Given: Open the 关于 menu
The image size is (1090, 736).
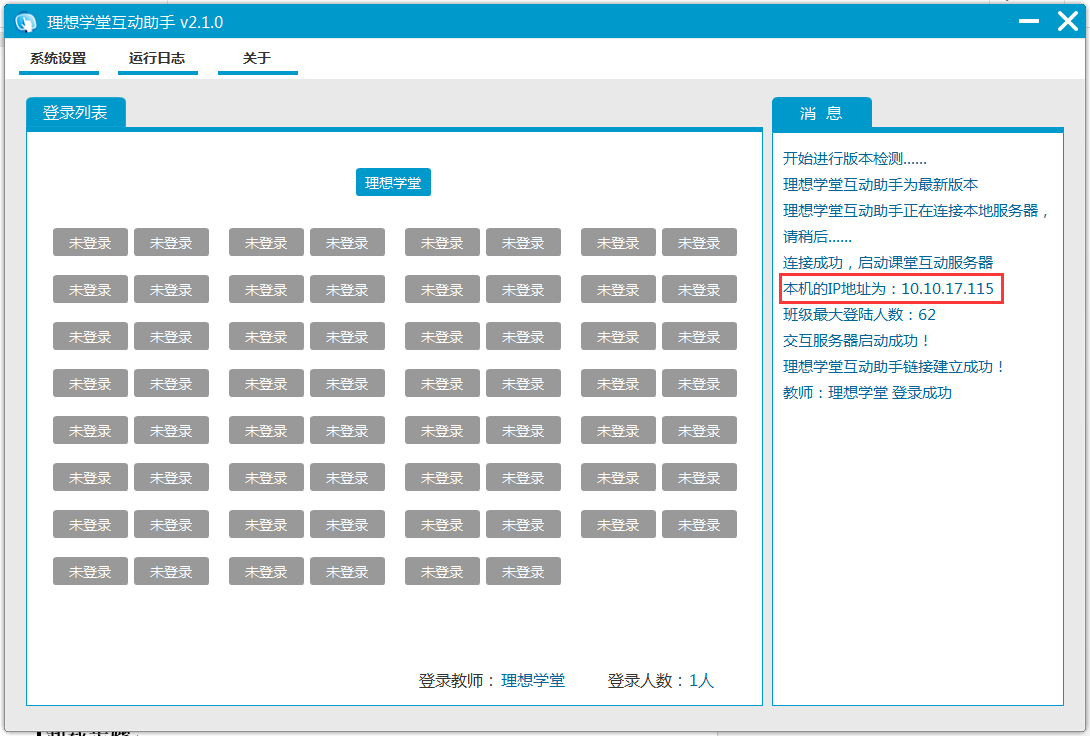Looking at the screenshot, I should click(x=257, y=58).
